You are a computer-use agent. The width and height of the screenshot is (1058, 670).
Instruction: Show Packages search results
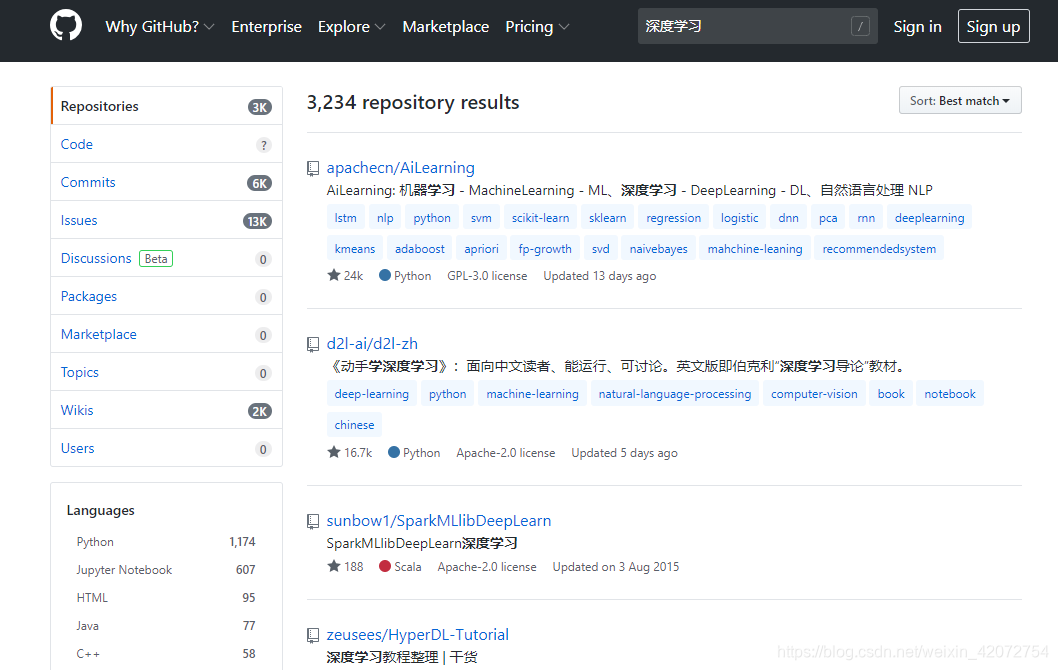point(167,296)
